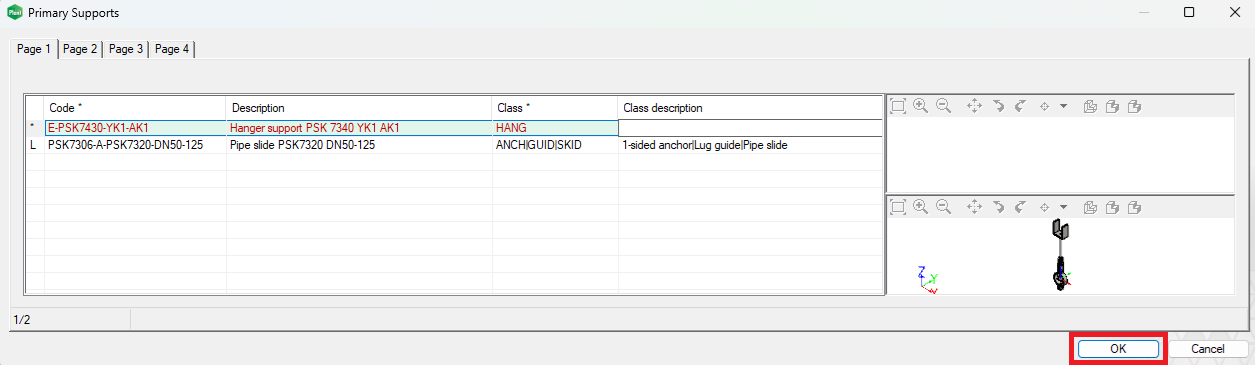Click center-point icon in upper preview toolbar
This screenshot has width=1255, height=365.
pyautogui.click(x=1045, y=106)
